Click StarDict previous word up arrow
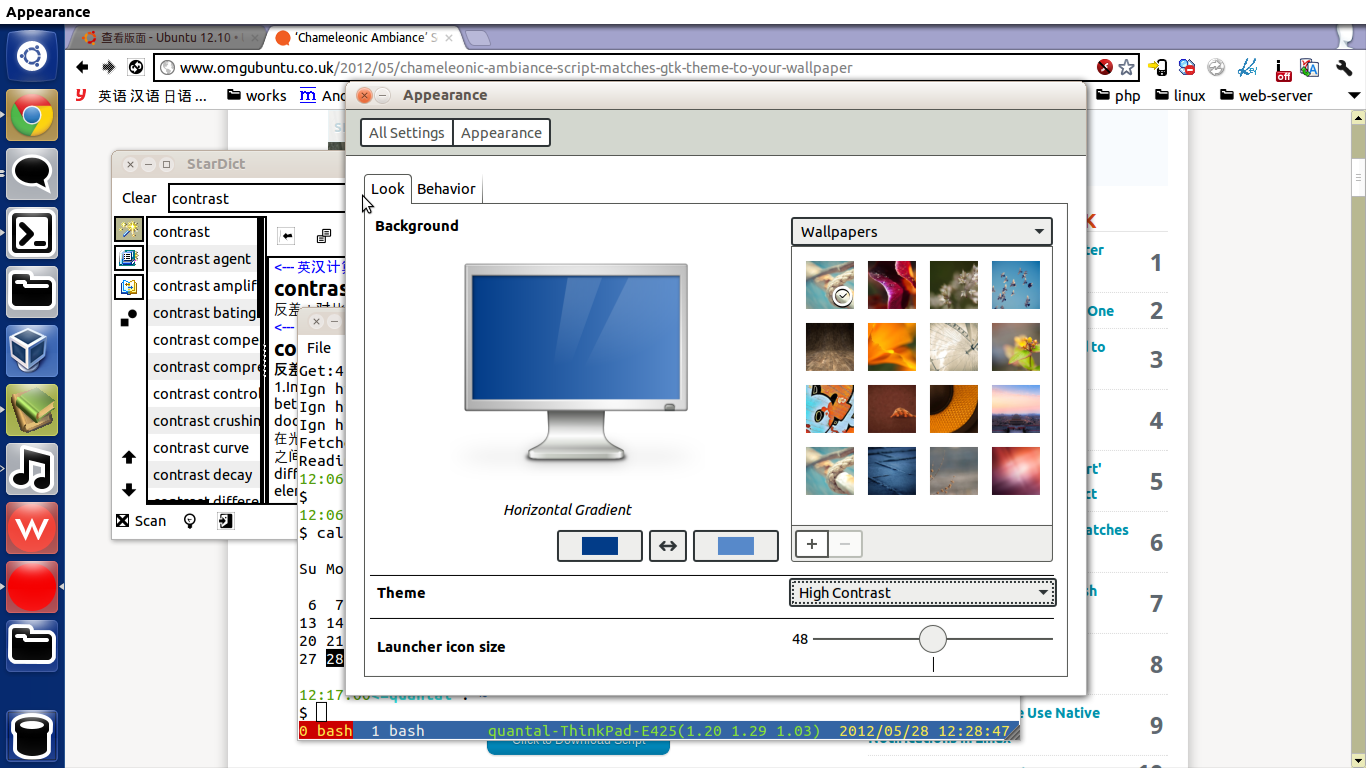Viewport: 1366px width, 768px height. pyautogui.click(x=128, y=457)
